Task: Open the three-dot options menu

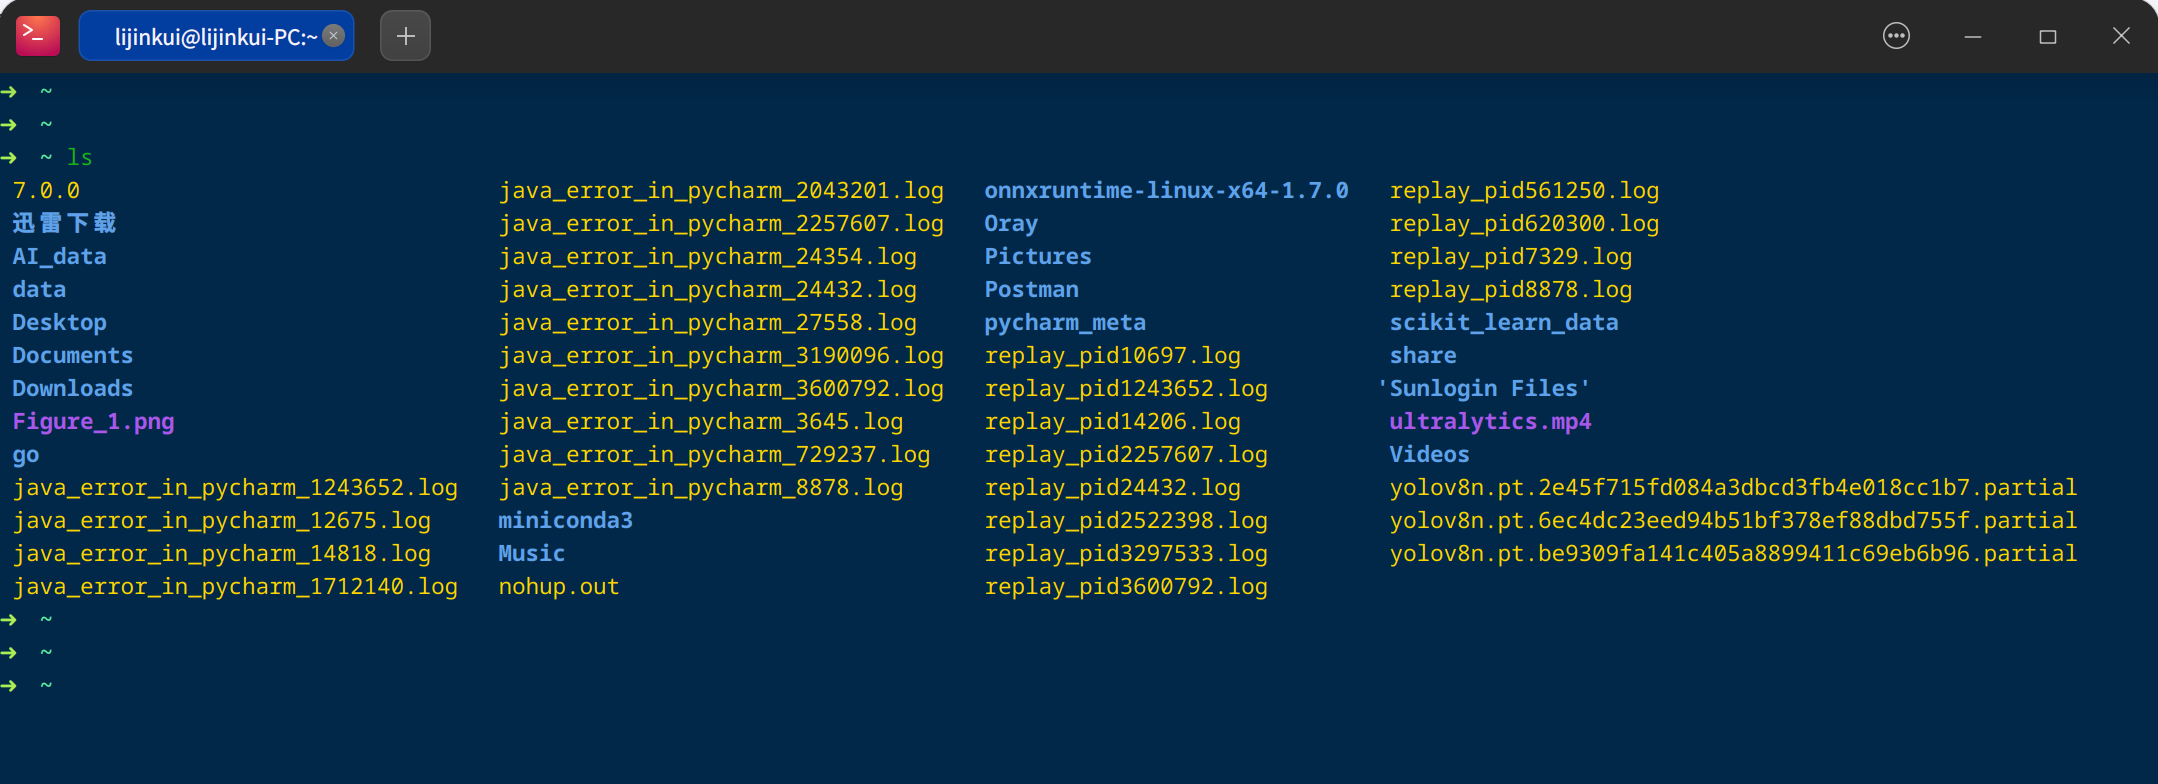Action: (x=1896, y=36)
